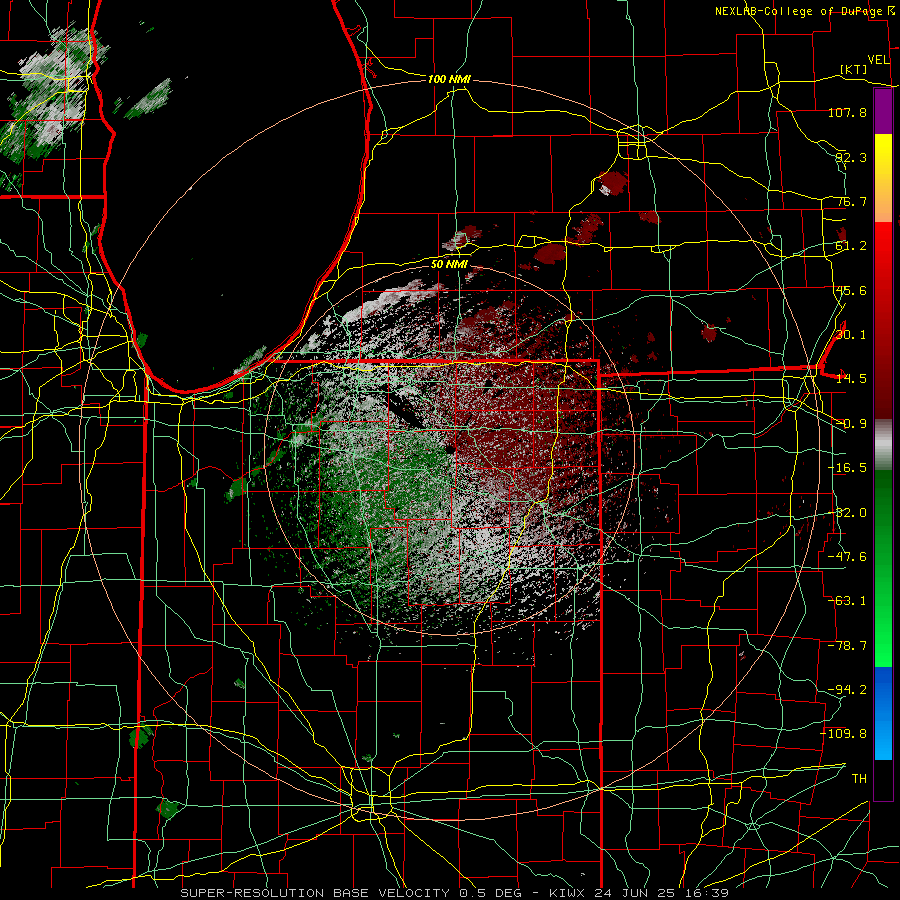Screen dimensions: 900x900
Task: Click the -109.8 velocity scale value
Action: click(844, 734)
